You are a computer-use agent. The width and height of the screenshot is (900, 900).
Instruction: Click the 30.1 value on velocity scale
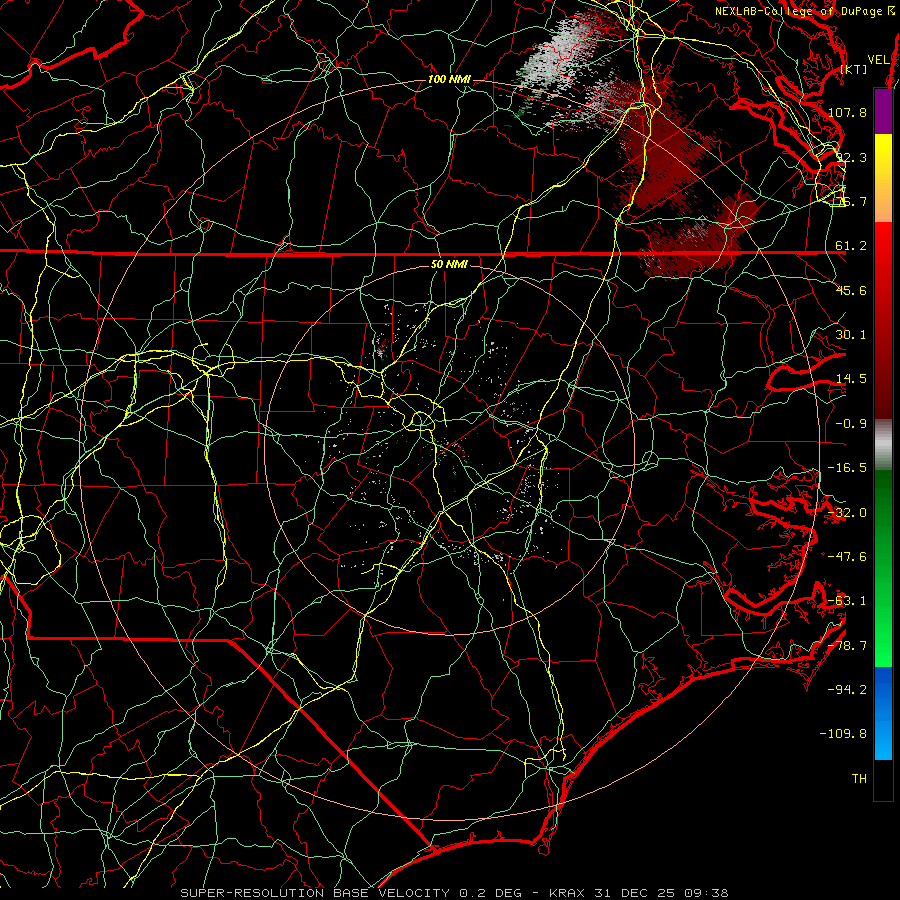point(851,335)
